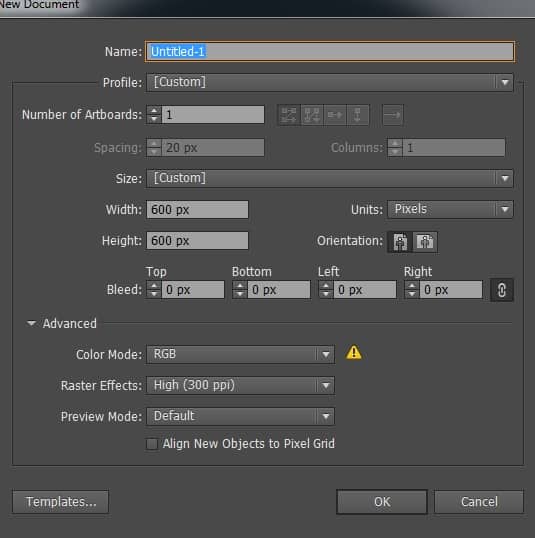Collapse the Advanced section

pyautogui.click(x=32, y=323)
